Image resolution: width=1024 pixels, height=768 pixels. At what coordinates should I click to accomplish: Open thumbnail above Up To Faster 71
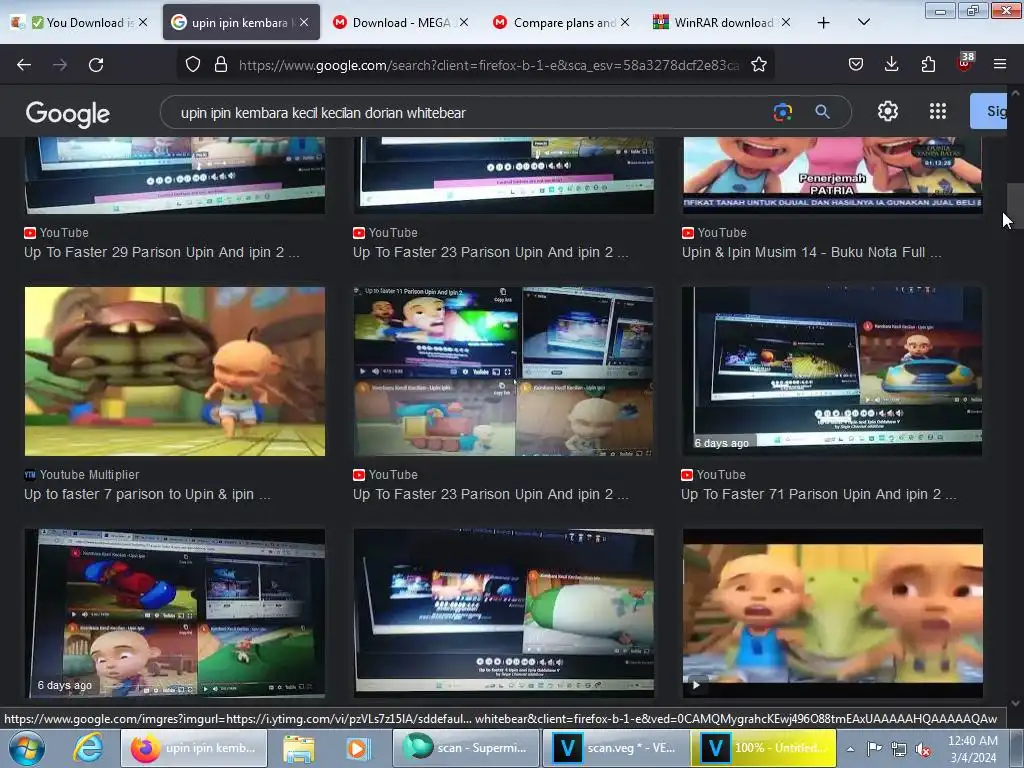tap(832, 371)
